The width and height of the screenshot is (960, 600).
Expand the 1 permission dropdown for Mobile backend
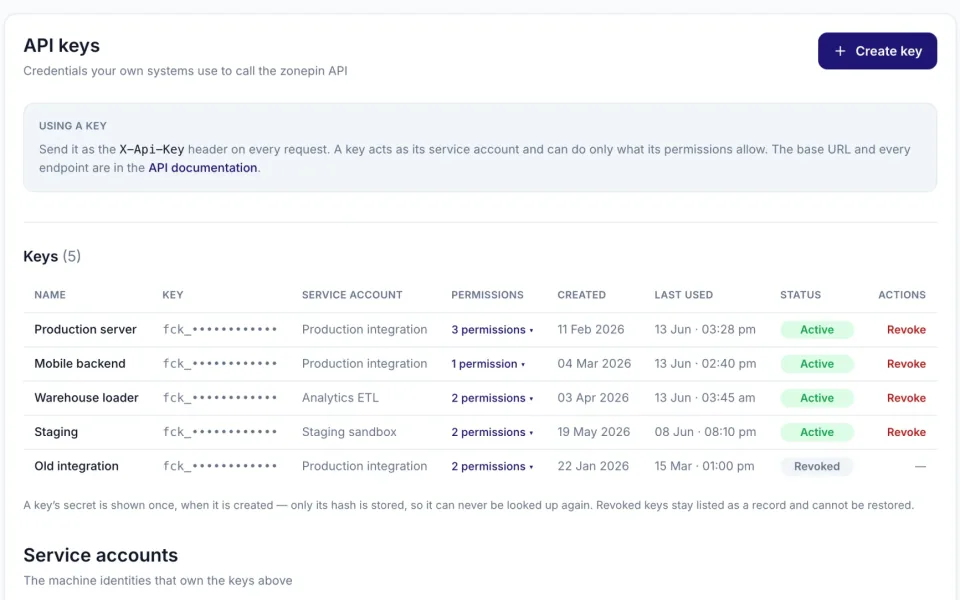tap(488, 364)
